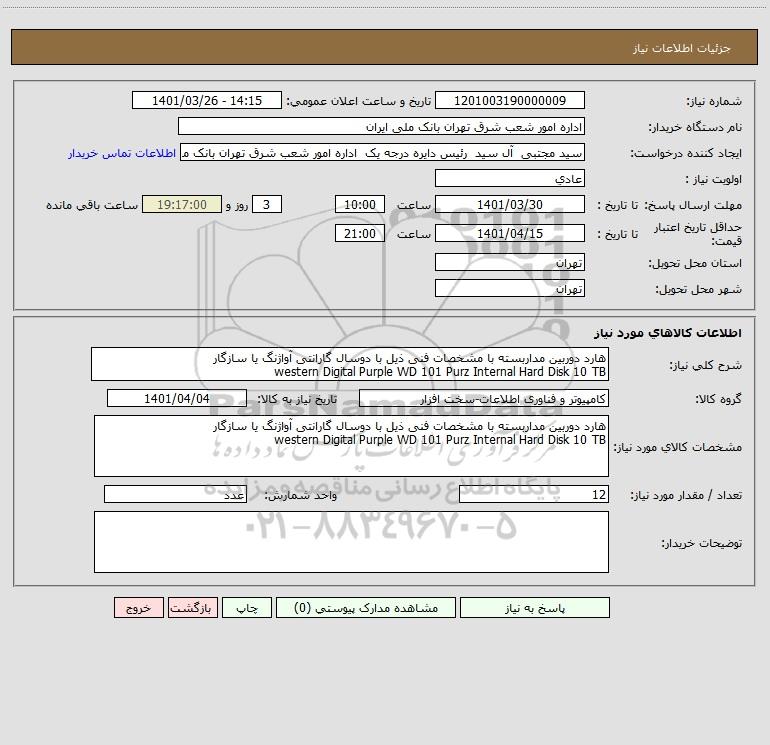The image size is (770, 745).
Task: Click the واحد شمارش label
Action: (x=301, y=496)
